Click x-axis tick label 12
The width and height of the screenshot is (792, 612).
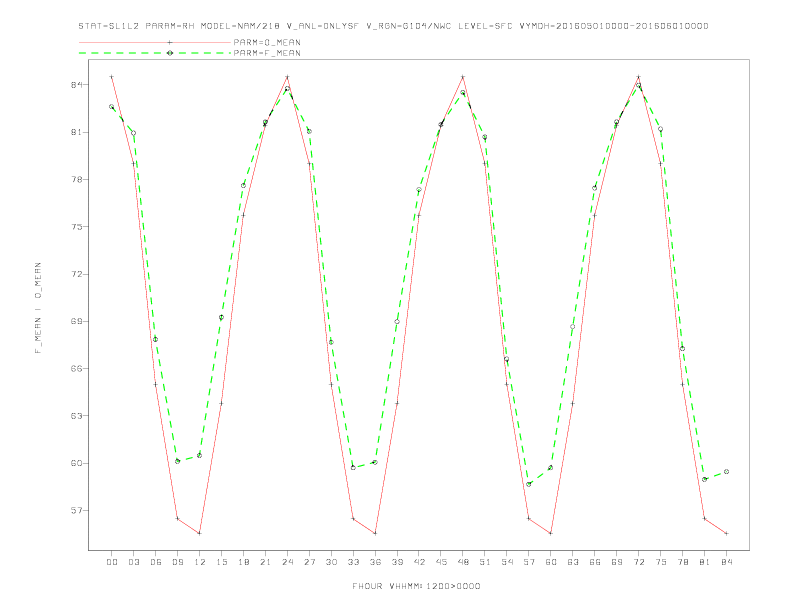(200, 562)
